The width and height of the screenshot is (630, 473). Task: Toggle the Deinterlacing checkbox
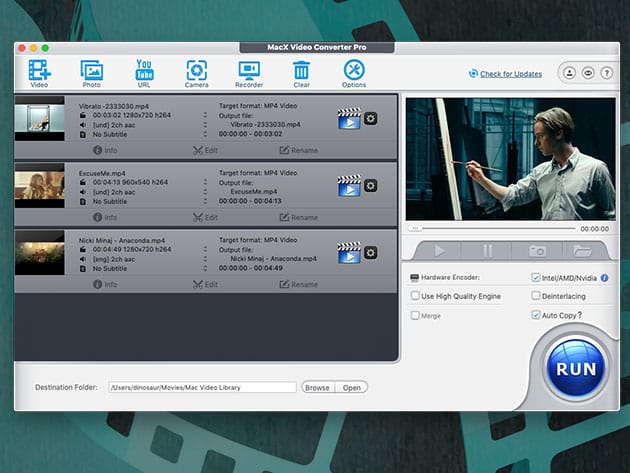(536, 296)
